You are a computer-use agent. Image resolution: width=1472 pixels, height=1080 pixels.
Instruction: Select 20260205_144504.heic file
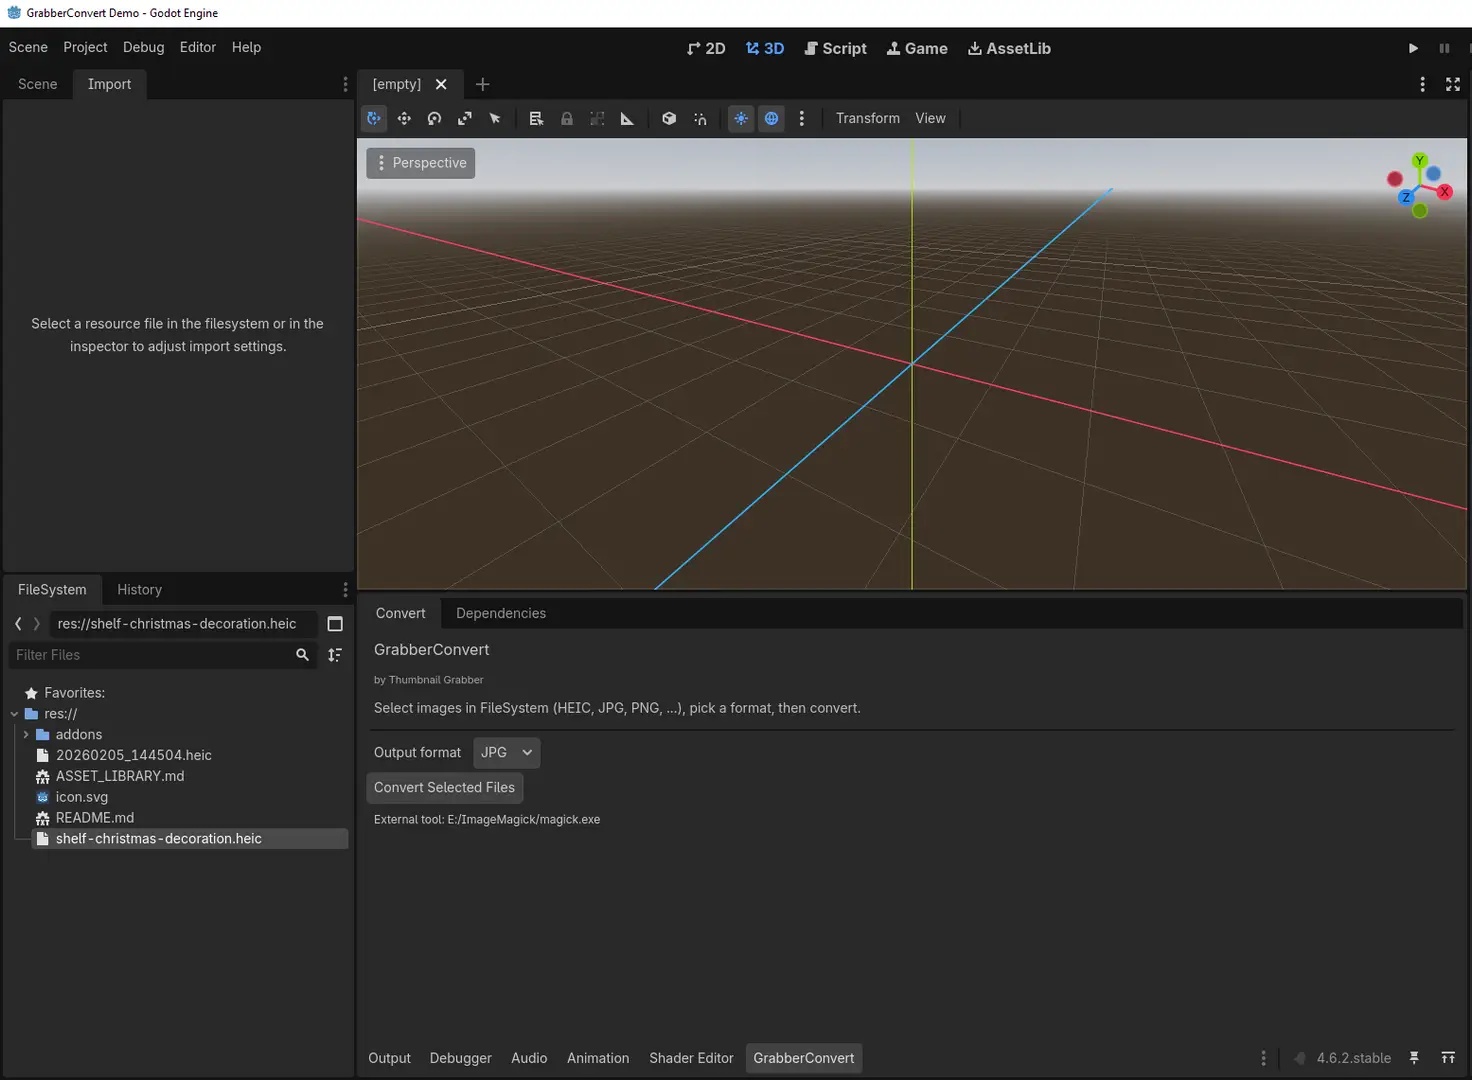133,756
